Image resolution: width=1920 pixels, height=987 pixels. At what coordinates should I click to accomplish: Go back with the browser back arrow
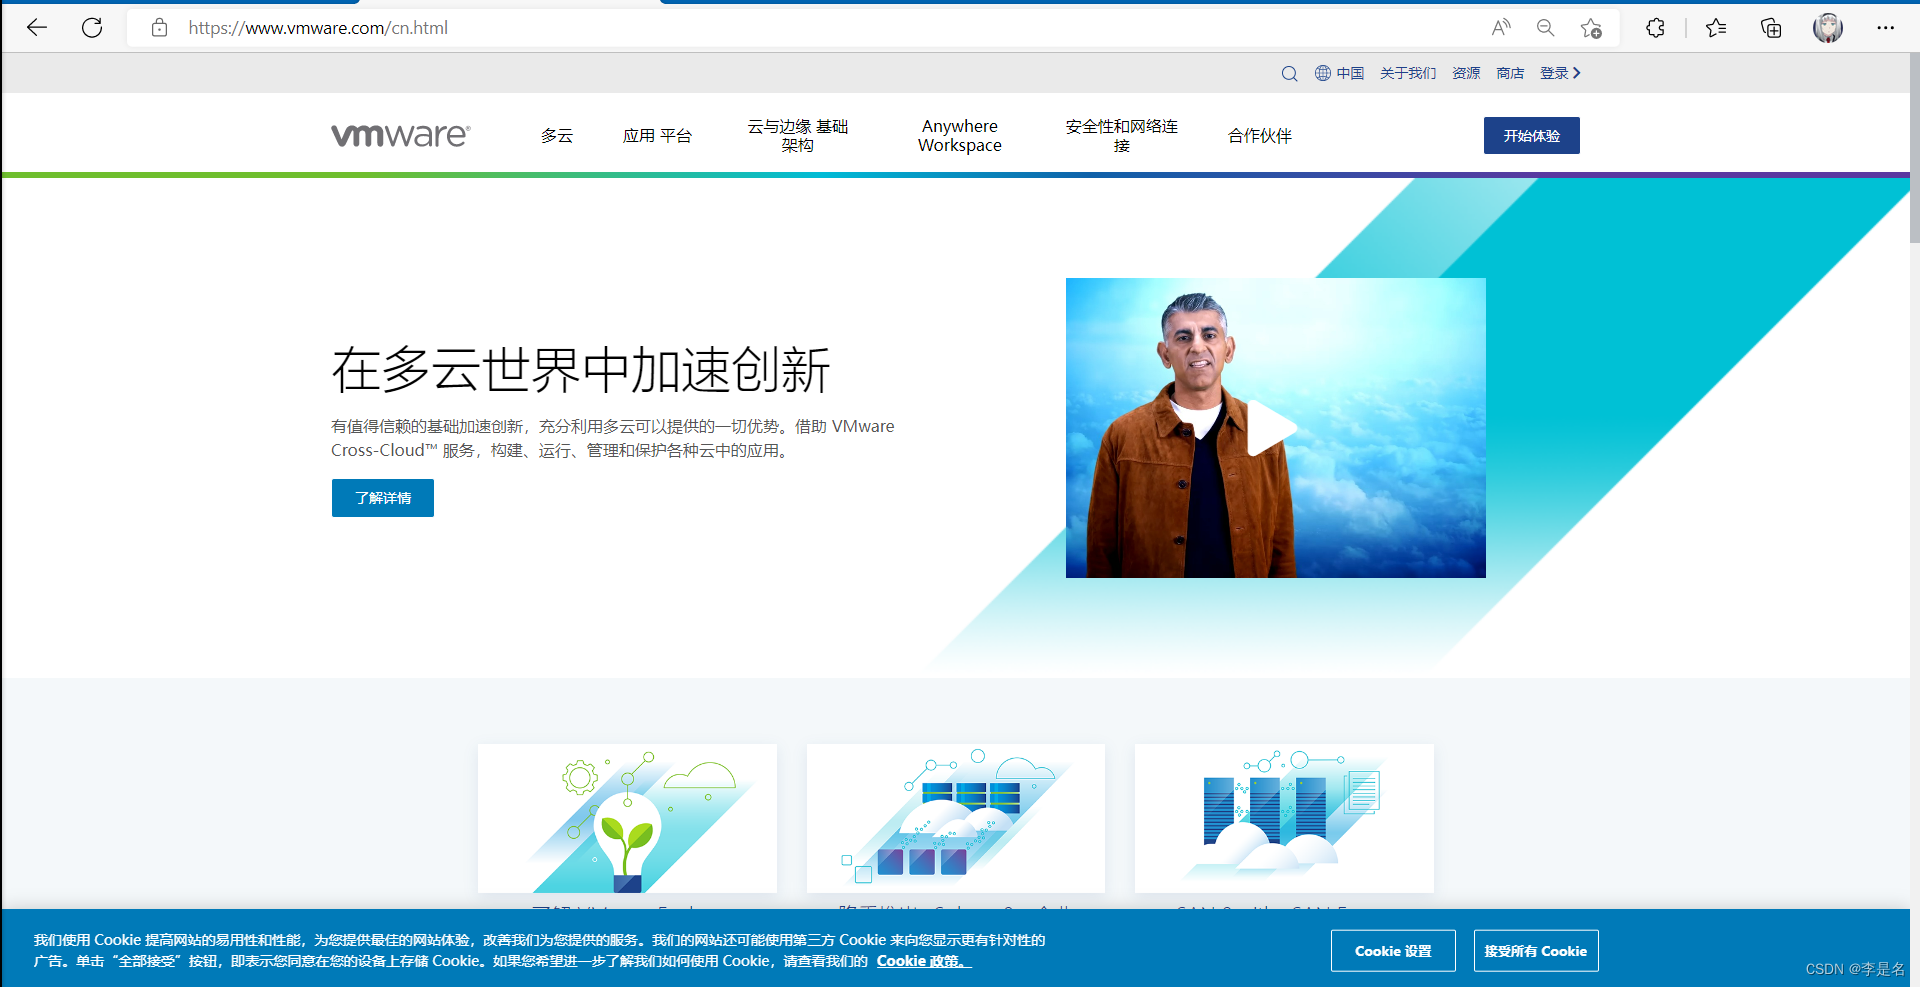pos(37,28)
